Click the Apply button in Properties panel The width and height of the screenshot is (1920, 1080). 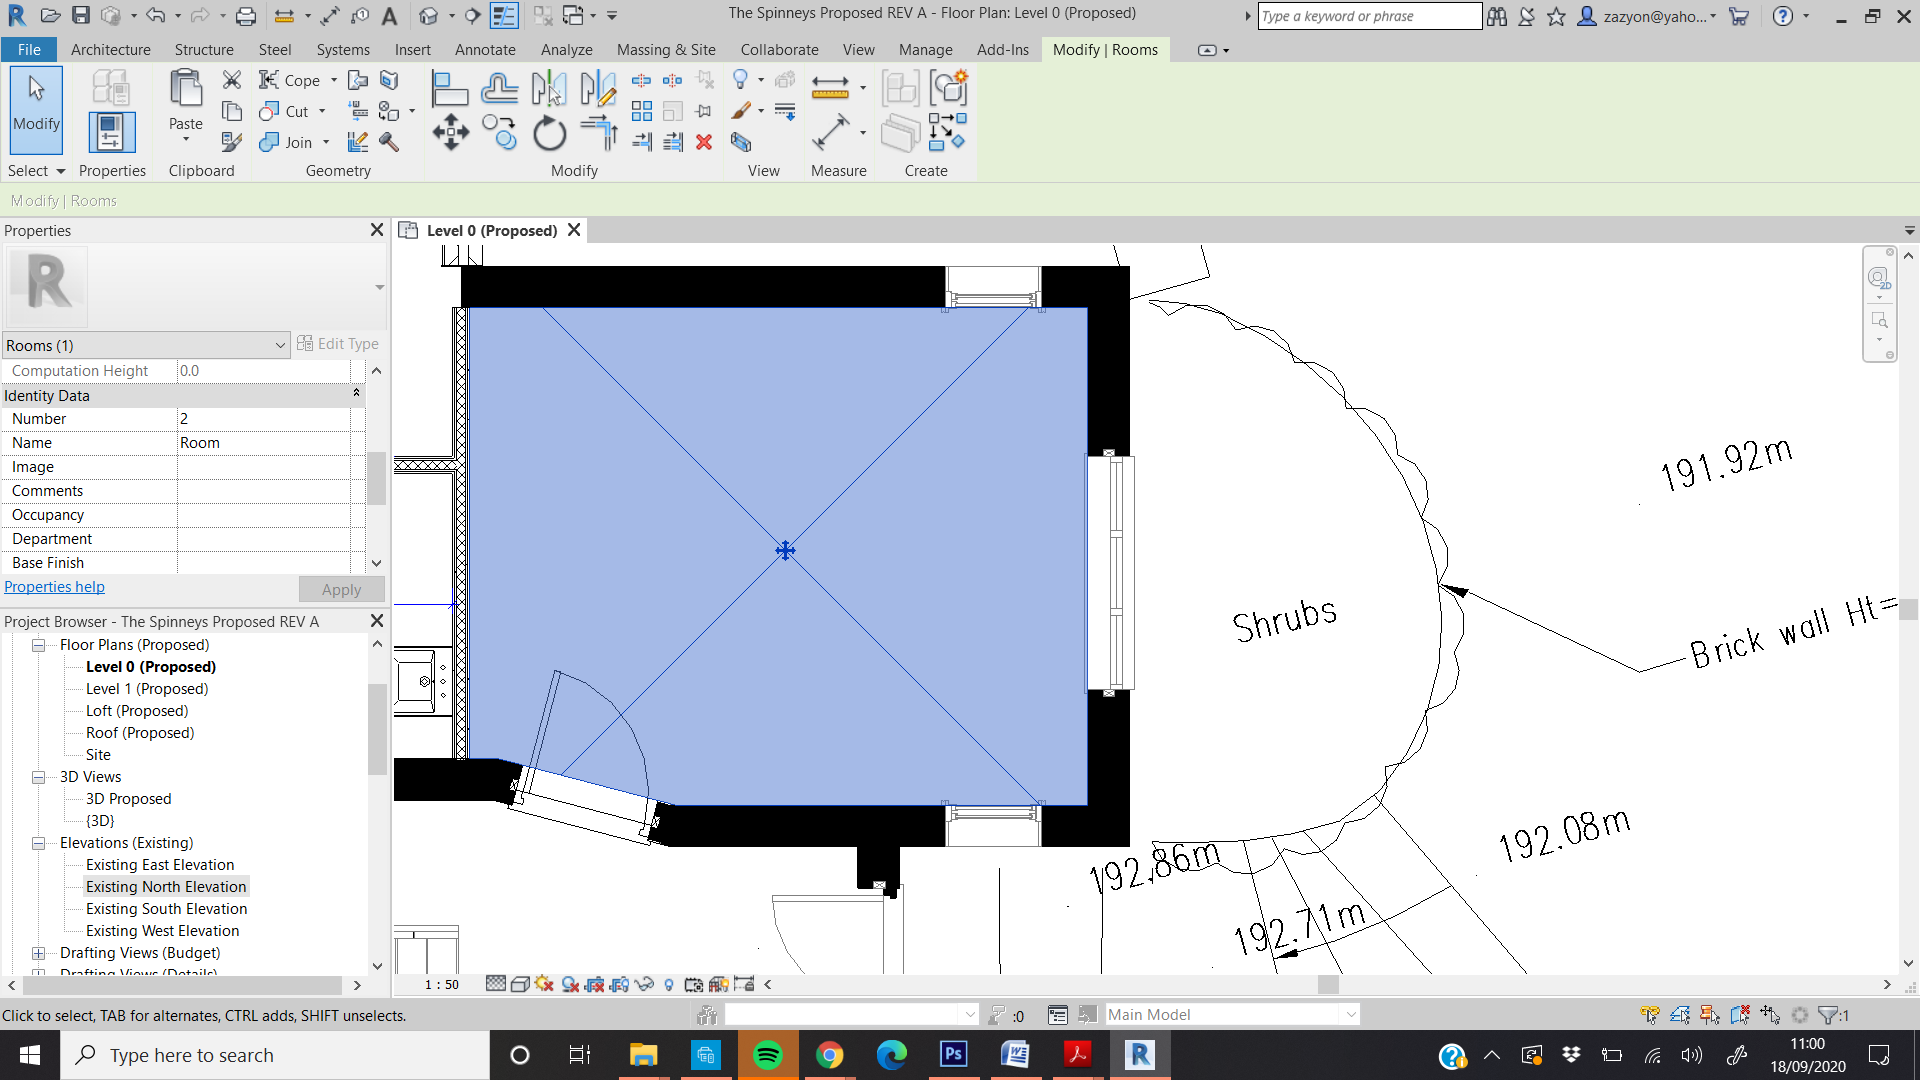pyautogui.click(x=341, y=589)
